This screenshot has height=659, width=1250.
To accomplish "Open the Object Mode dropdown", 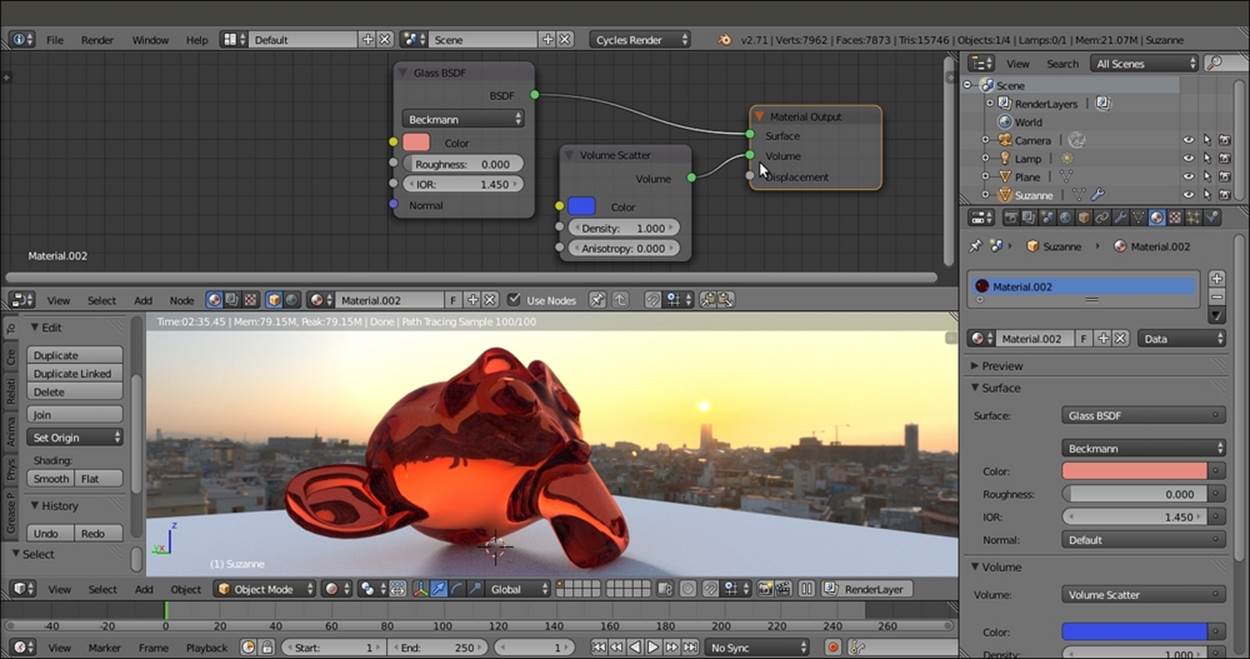I will click(265, 589).
